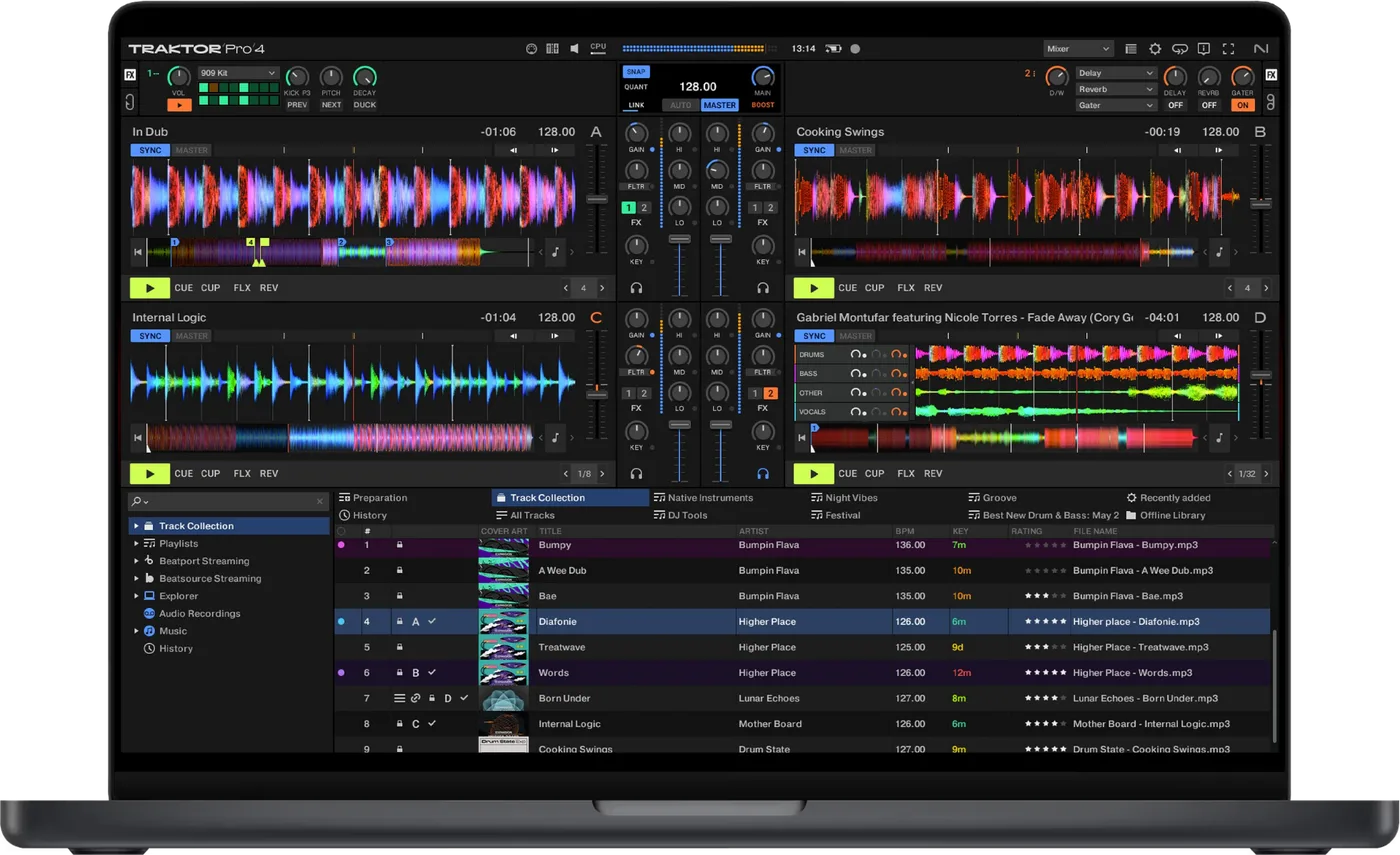
Task: Click the Audio Recordings tape icon in sidebar
Action: pyautogui.click(x=149, y=613)
